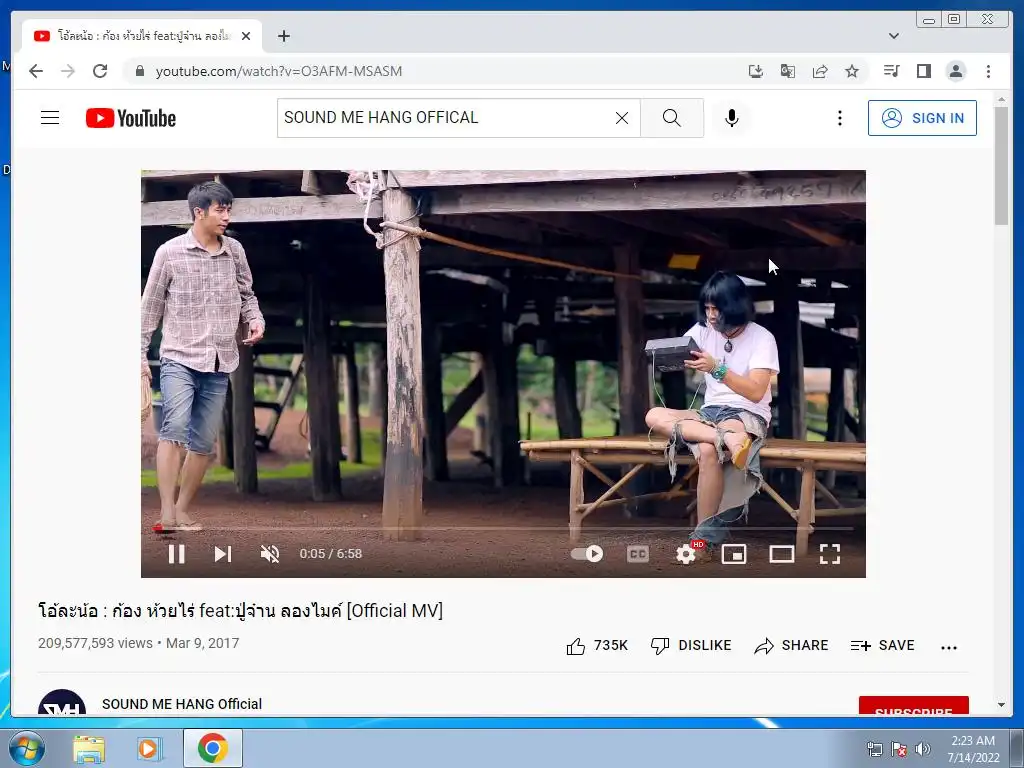1024x768 pixels.
Task: Clear the search box text
Action: (622, 118)
